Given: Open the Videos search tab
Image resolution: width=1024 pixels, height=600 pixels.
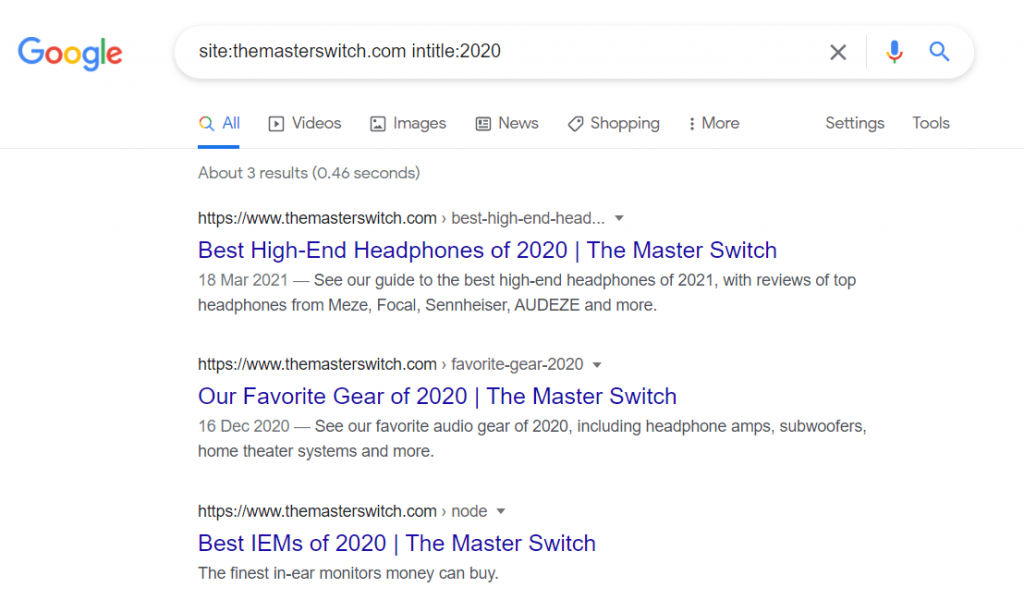Looking at the screenshot, I should [305, 124].
